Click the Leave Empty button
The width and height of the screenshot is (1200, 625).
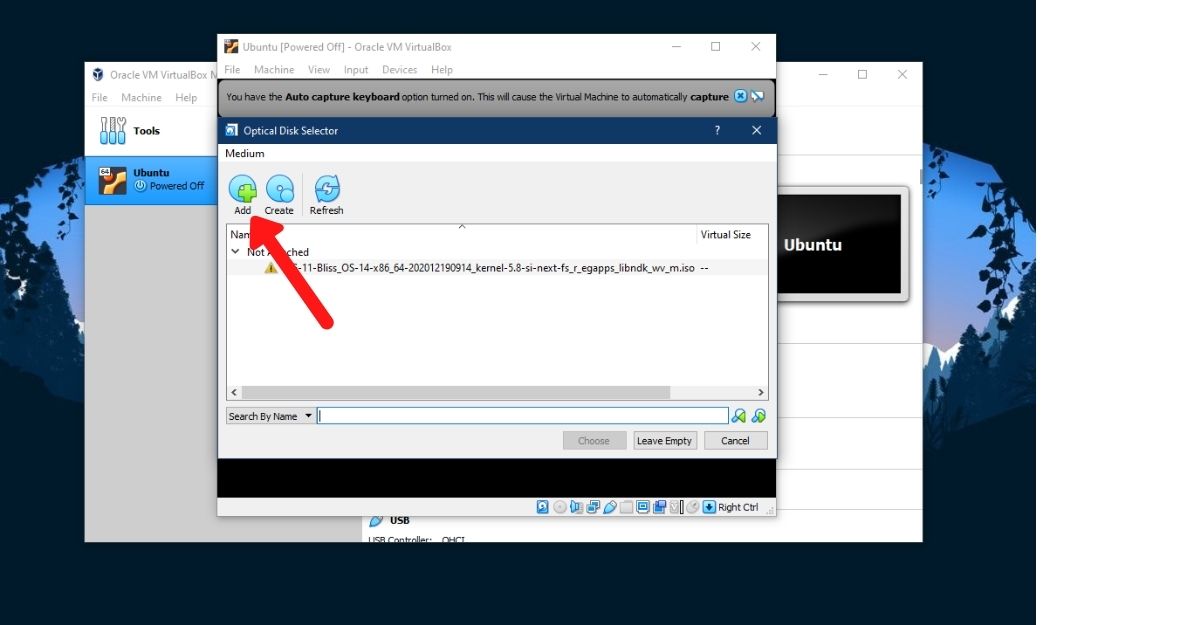(x=665, y=441)
